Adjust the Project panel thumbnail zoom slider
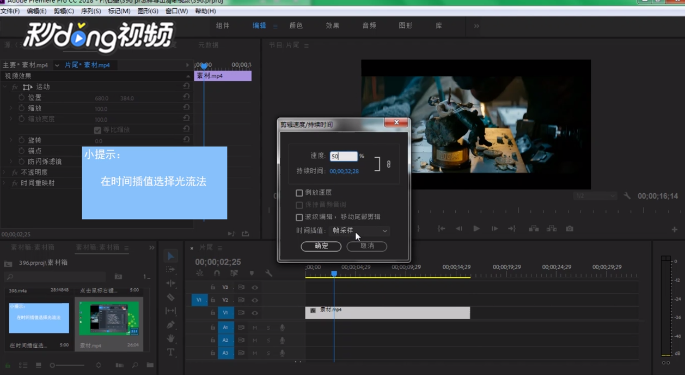The height and width of the screenshot is (375, 685). tap(68, 365)
